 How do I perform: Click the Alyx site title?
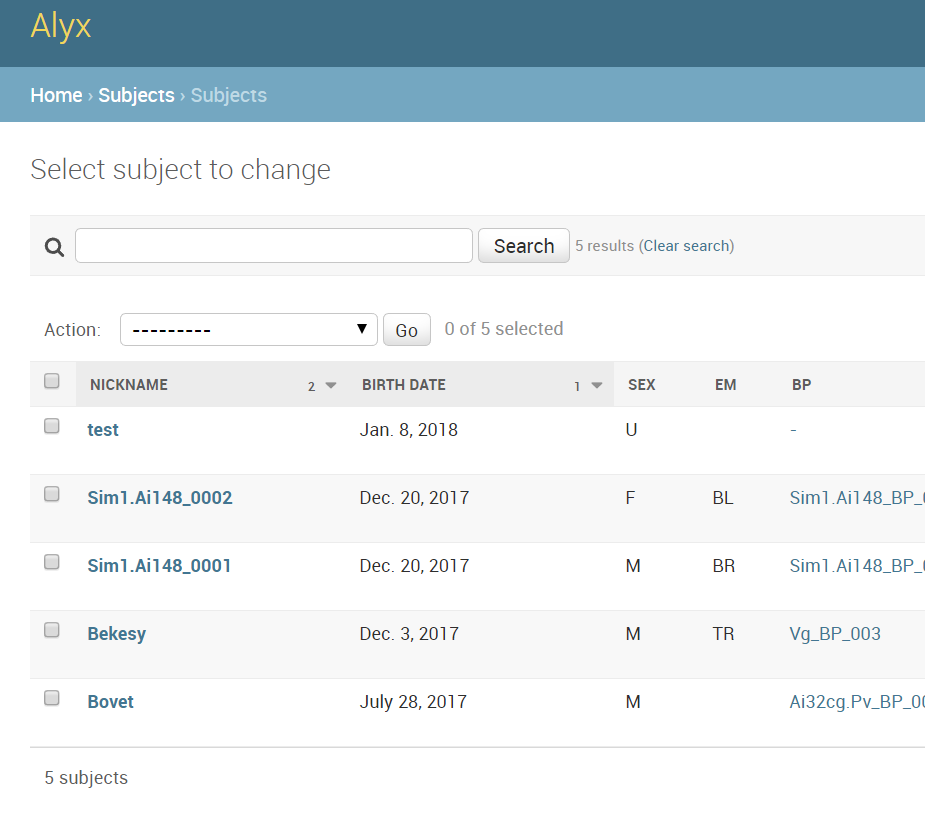tap(61, 25)
